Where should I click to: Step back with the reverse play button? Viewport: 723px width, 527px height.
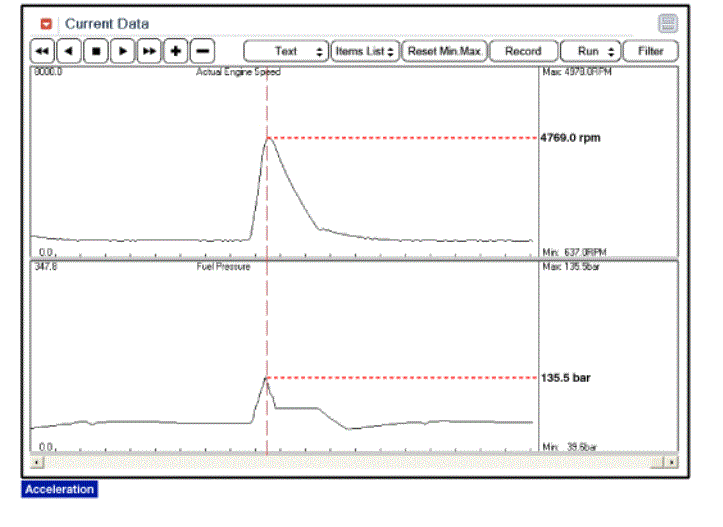pyautogui.click(x=68, y=51)
